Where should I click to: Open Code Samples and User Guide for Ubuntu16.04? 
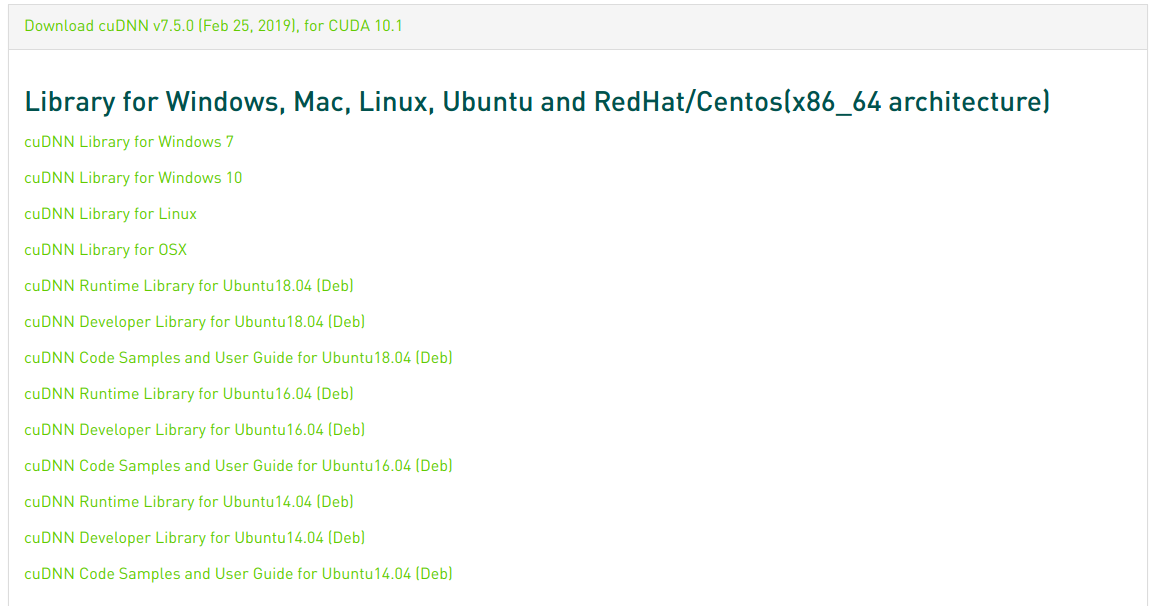coord(238,466)
